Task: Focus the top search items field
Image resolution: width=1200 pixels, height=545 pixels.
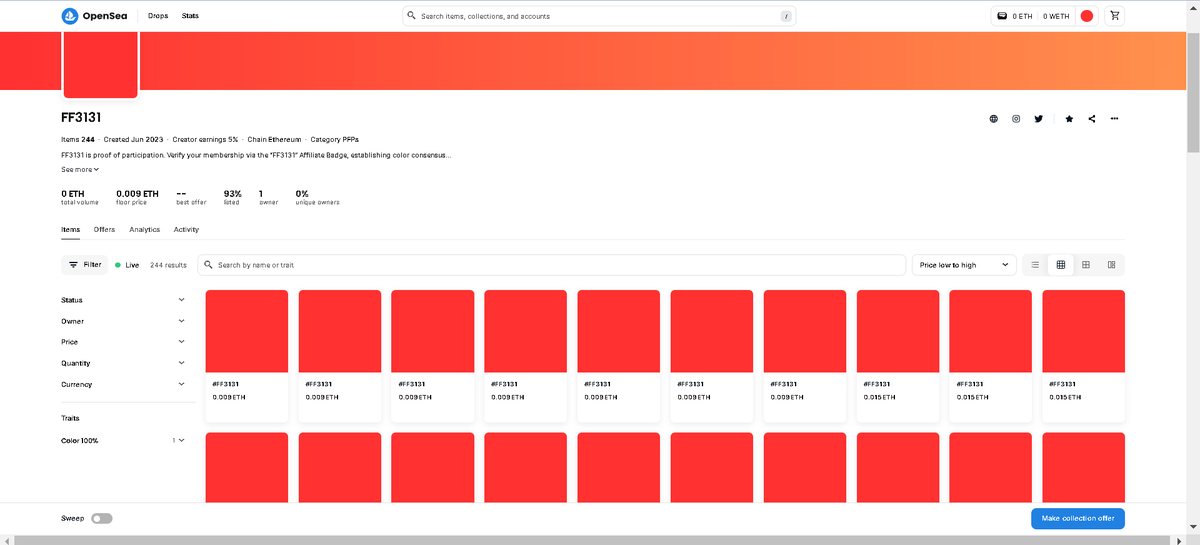Action: (599, 16)
